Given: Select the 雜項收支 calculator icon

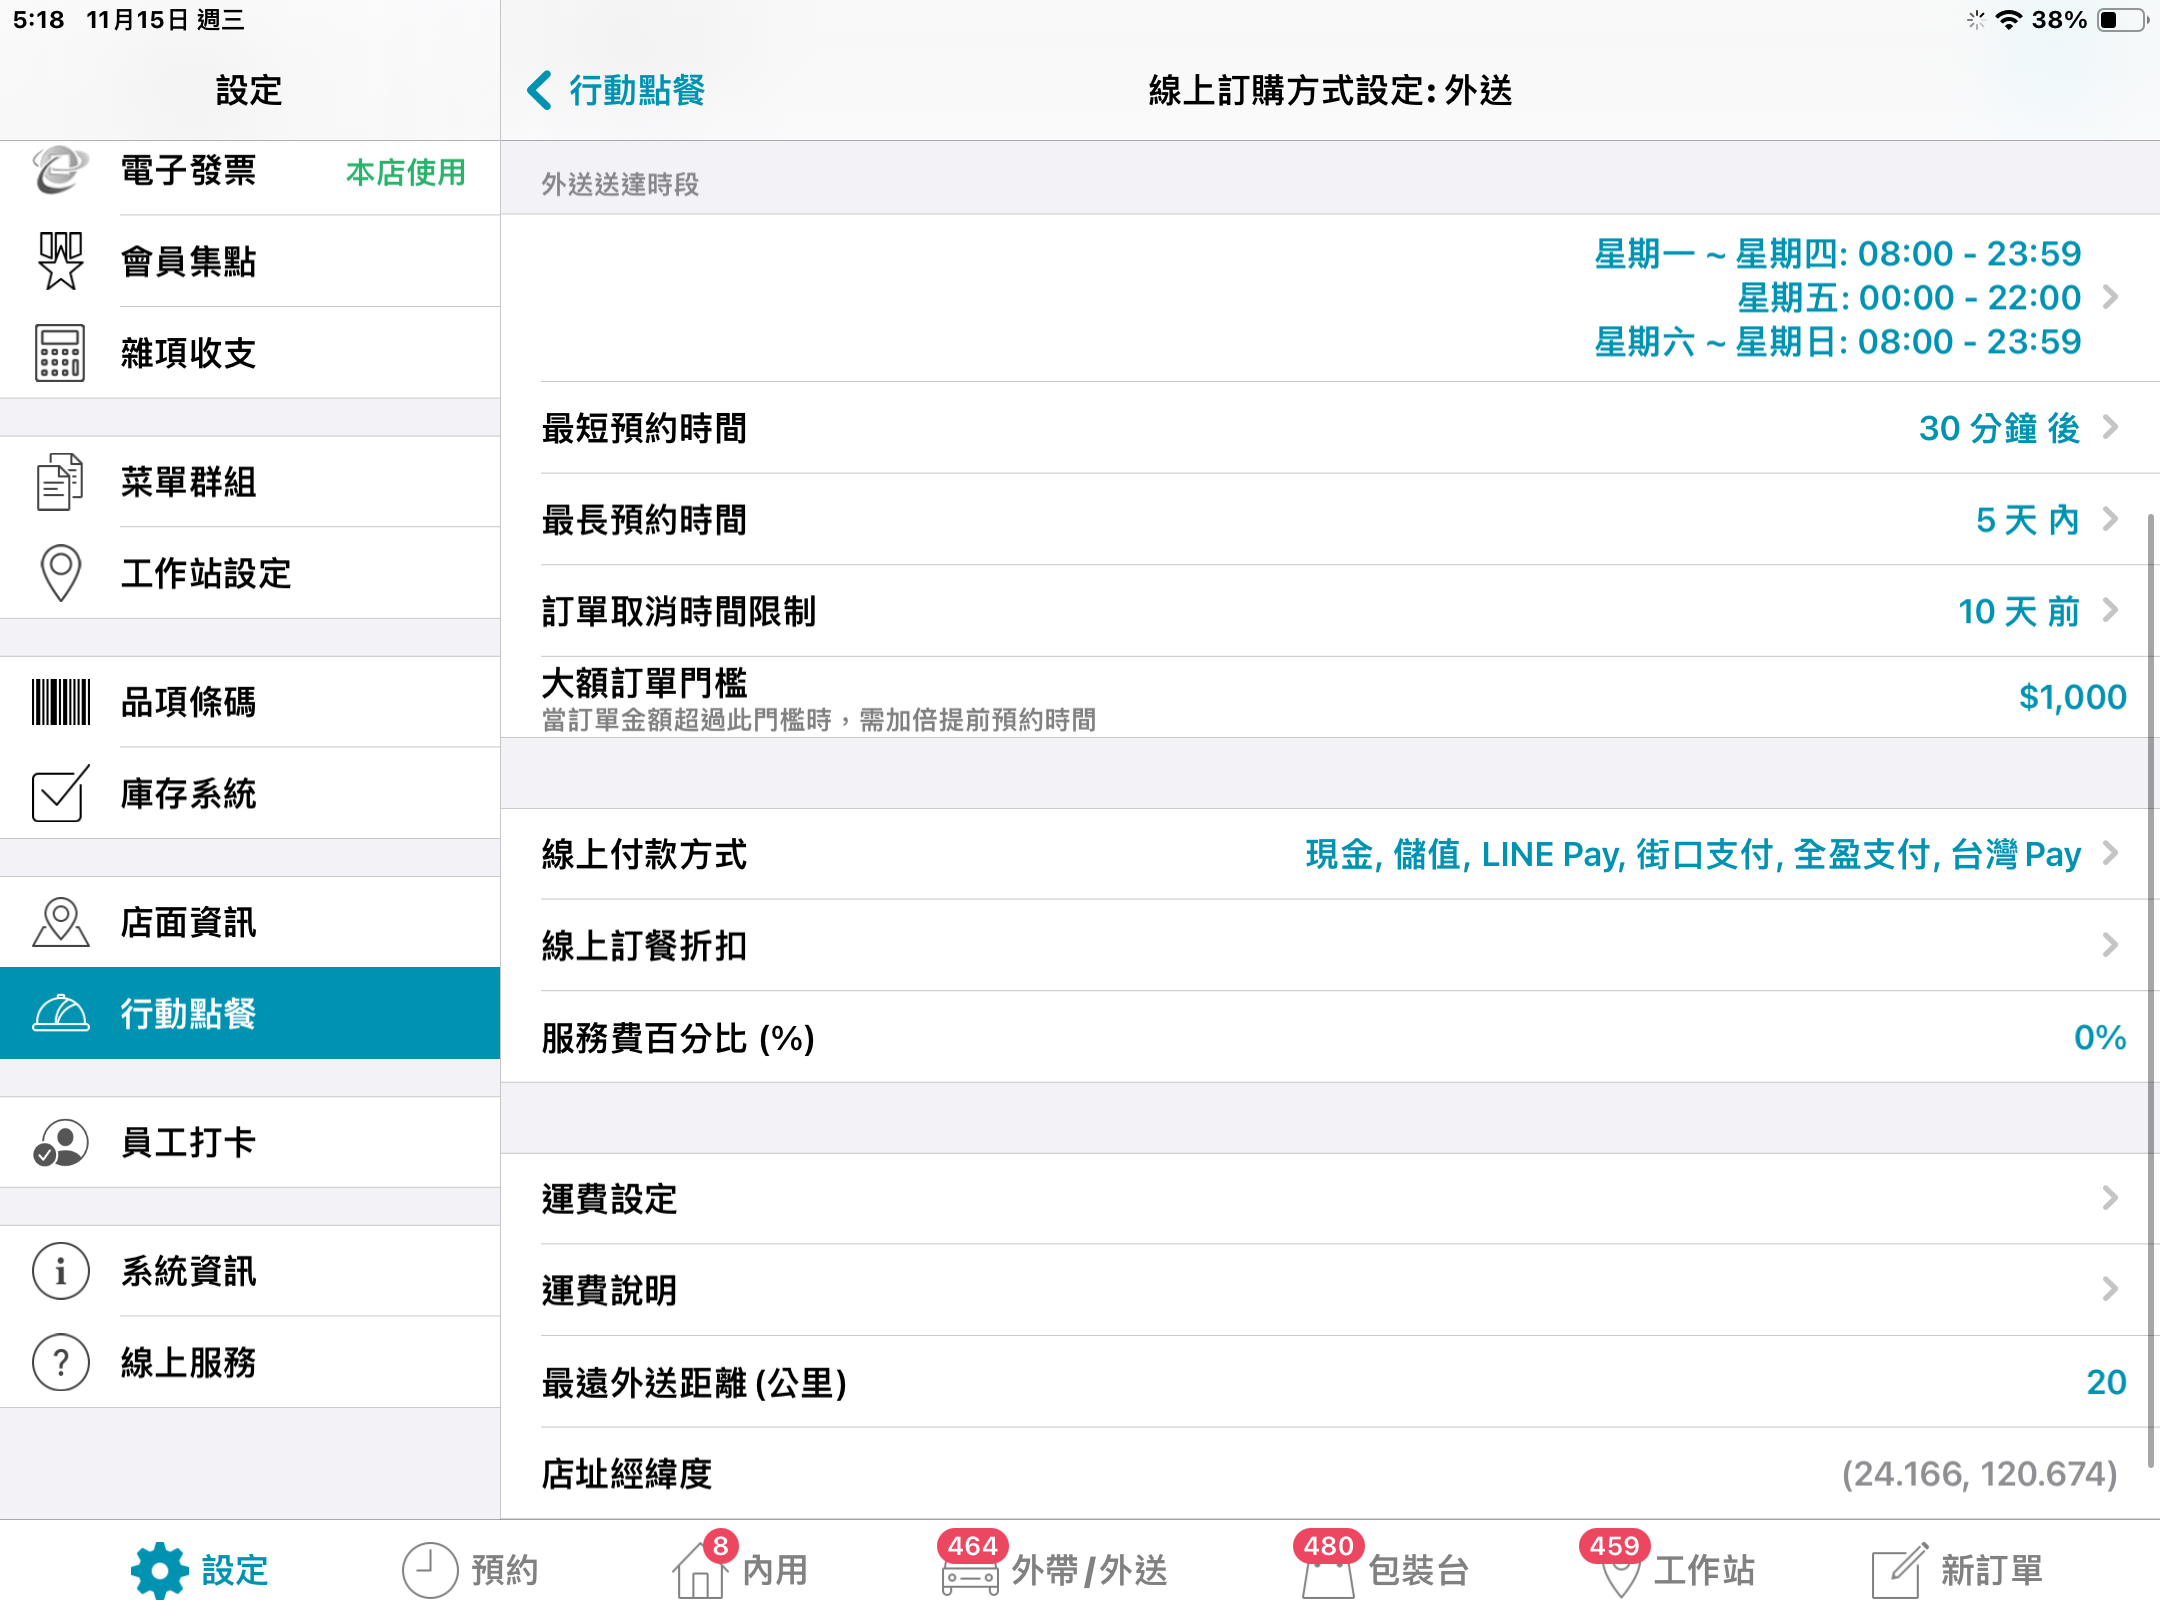Looking at the screenshot, I should click(x=60, y=353).
